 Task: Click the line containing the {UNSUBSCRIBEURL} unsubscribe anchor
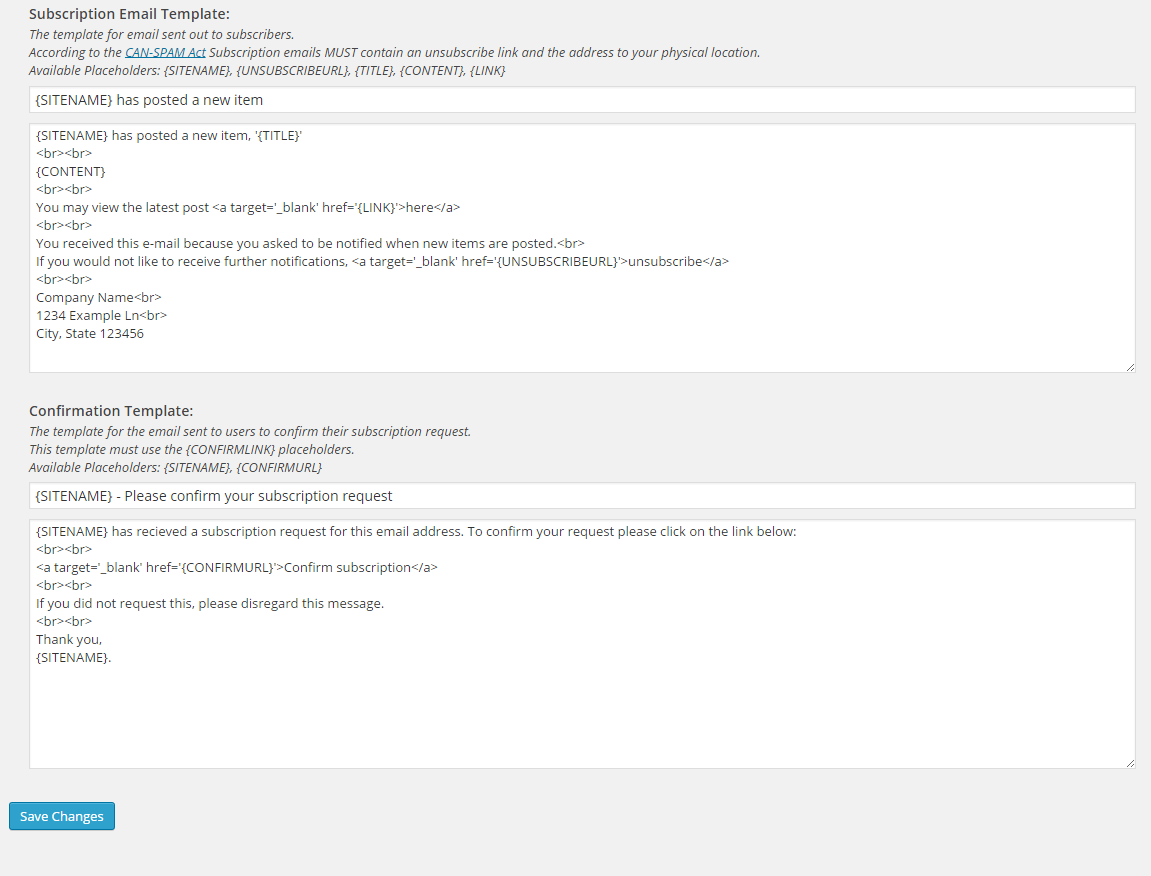click(382, 261)
